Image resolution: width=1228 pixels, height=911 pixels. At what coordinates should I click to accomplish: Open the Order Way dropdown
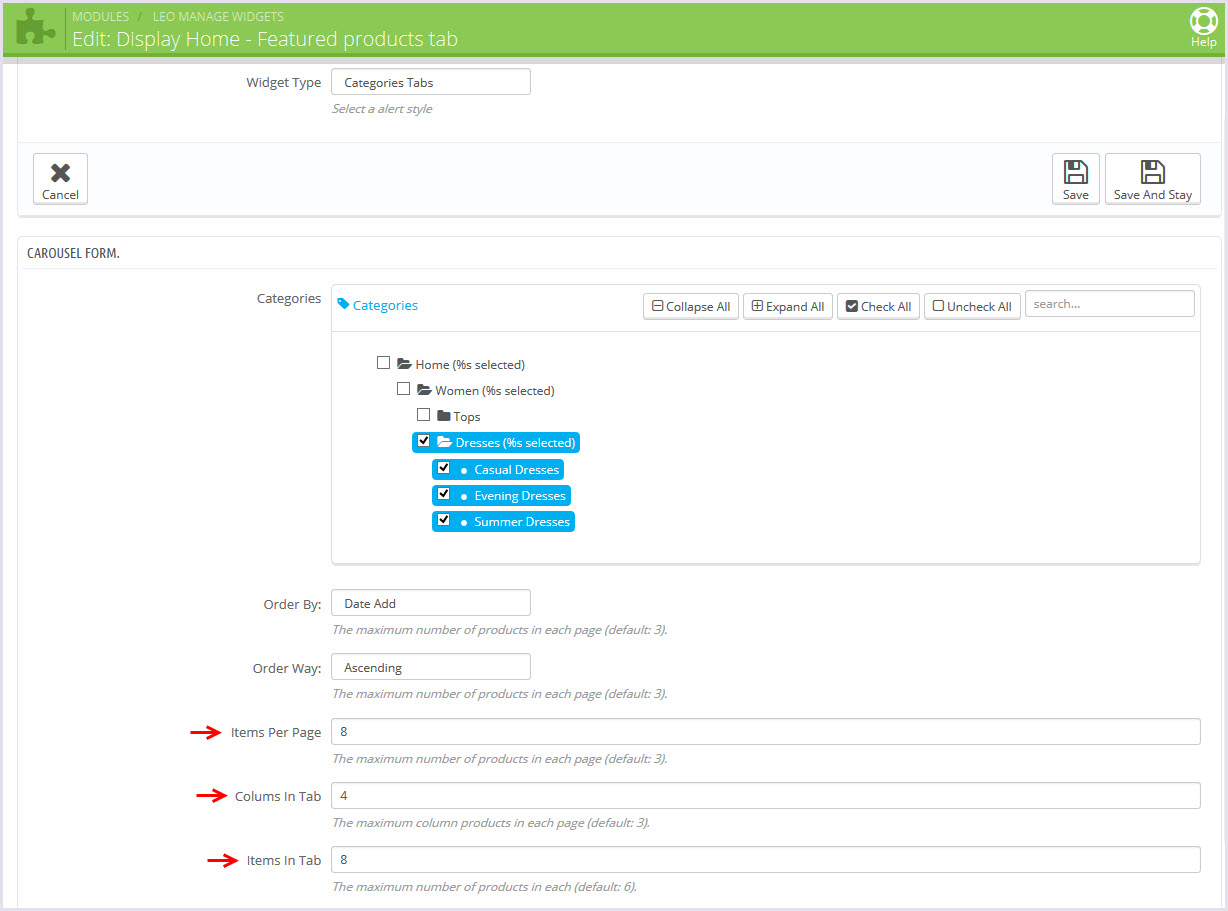pos(431,667)
